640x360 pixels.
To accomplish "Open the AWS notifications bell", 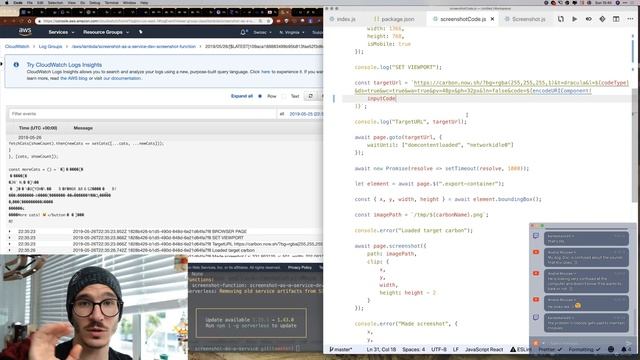I will tap(243, 32).
